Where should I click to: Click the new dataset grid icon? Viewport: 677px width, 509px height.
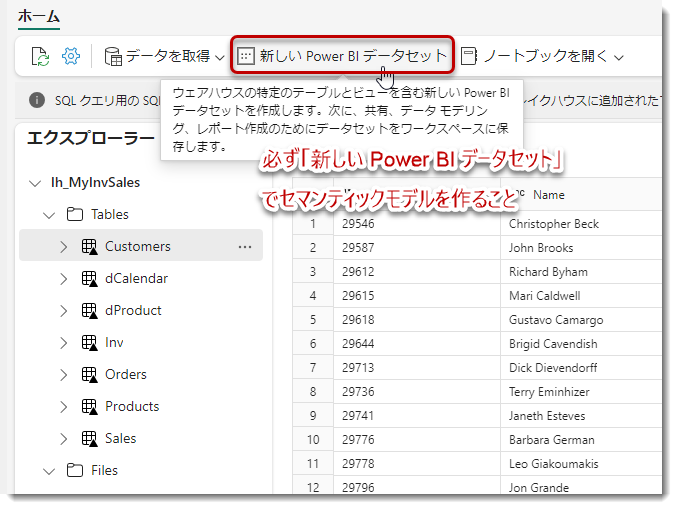point(246,56)
